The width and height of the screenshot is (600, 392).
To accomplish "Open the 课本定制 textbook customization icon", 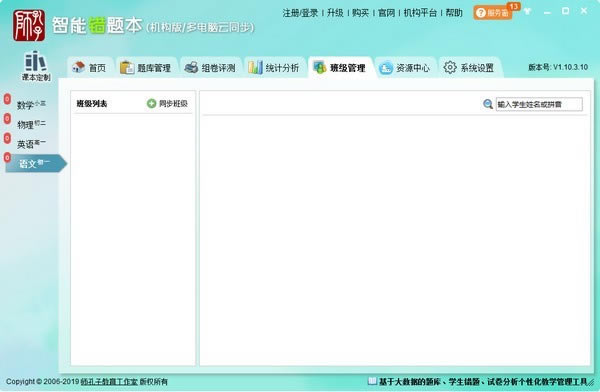I will [36, 66].
